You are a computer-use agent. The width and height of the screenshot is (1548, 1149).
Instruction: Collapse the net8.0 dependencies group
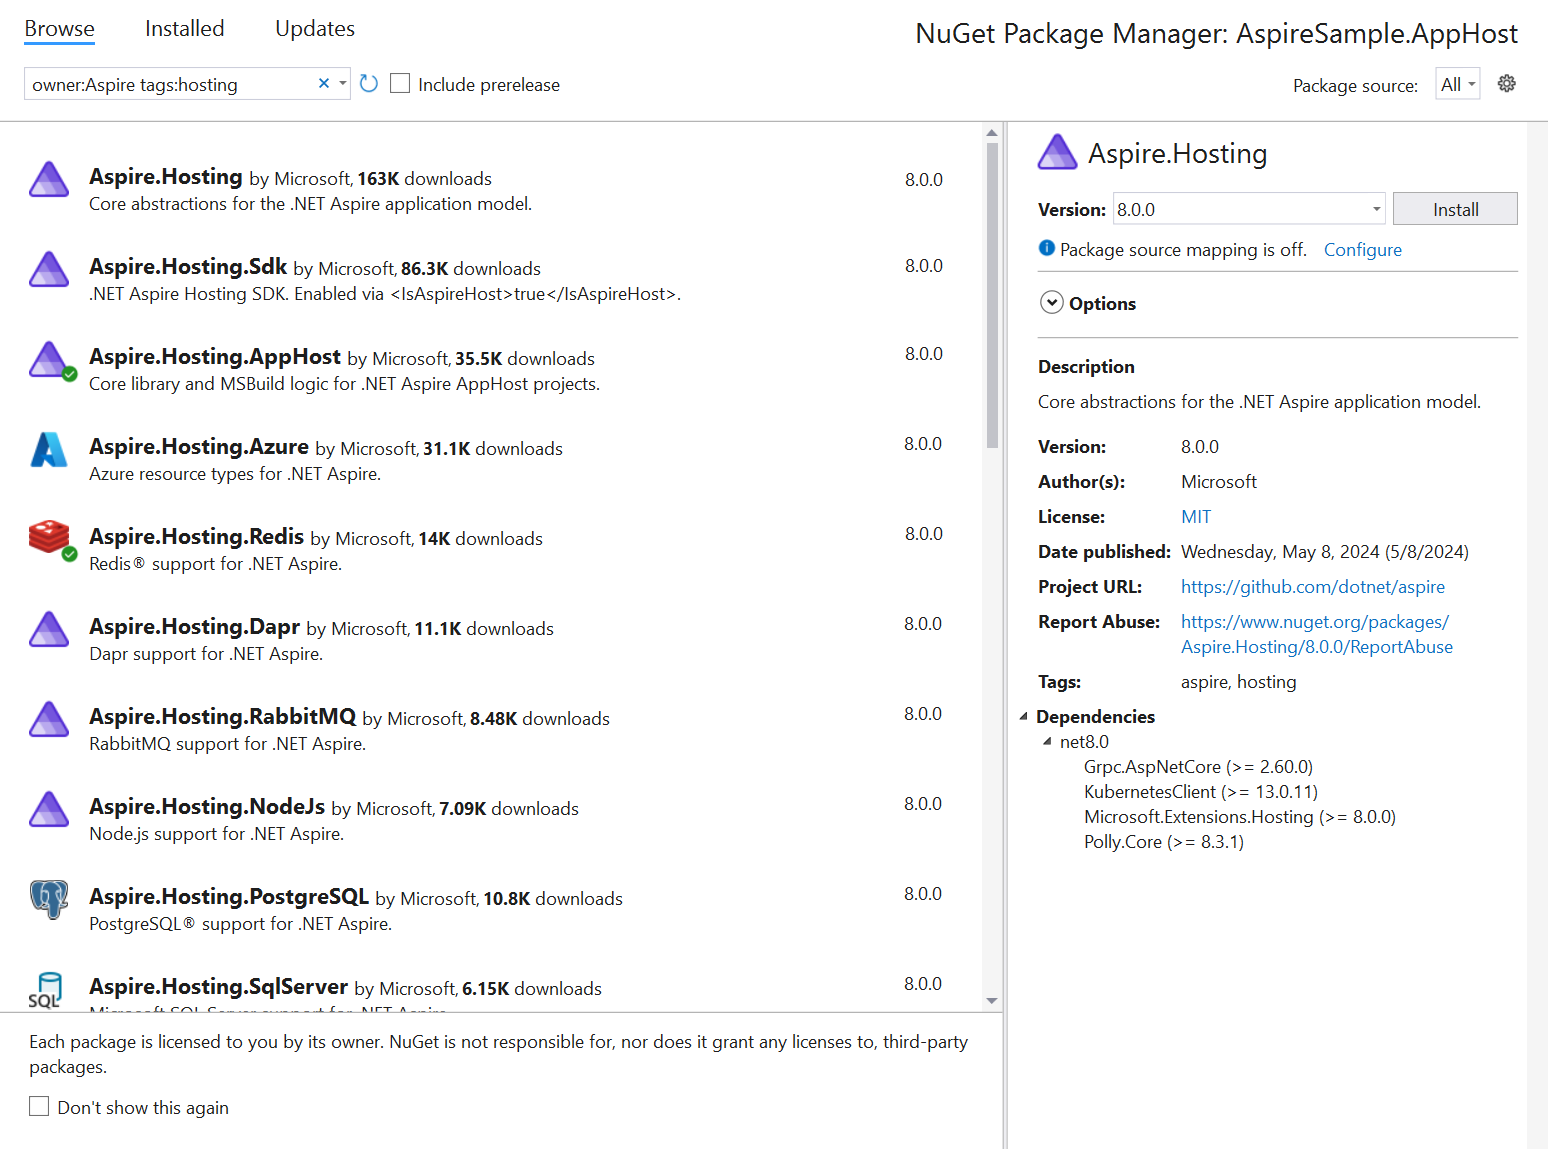point(1046,741)
